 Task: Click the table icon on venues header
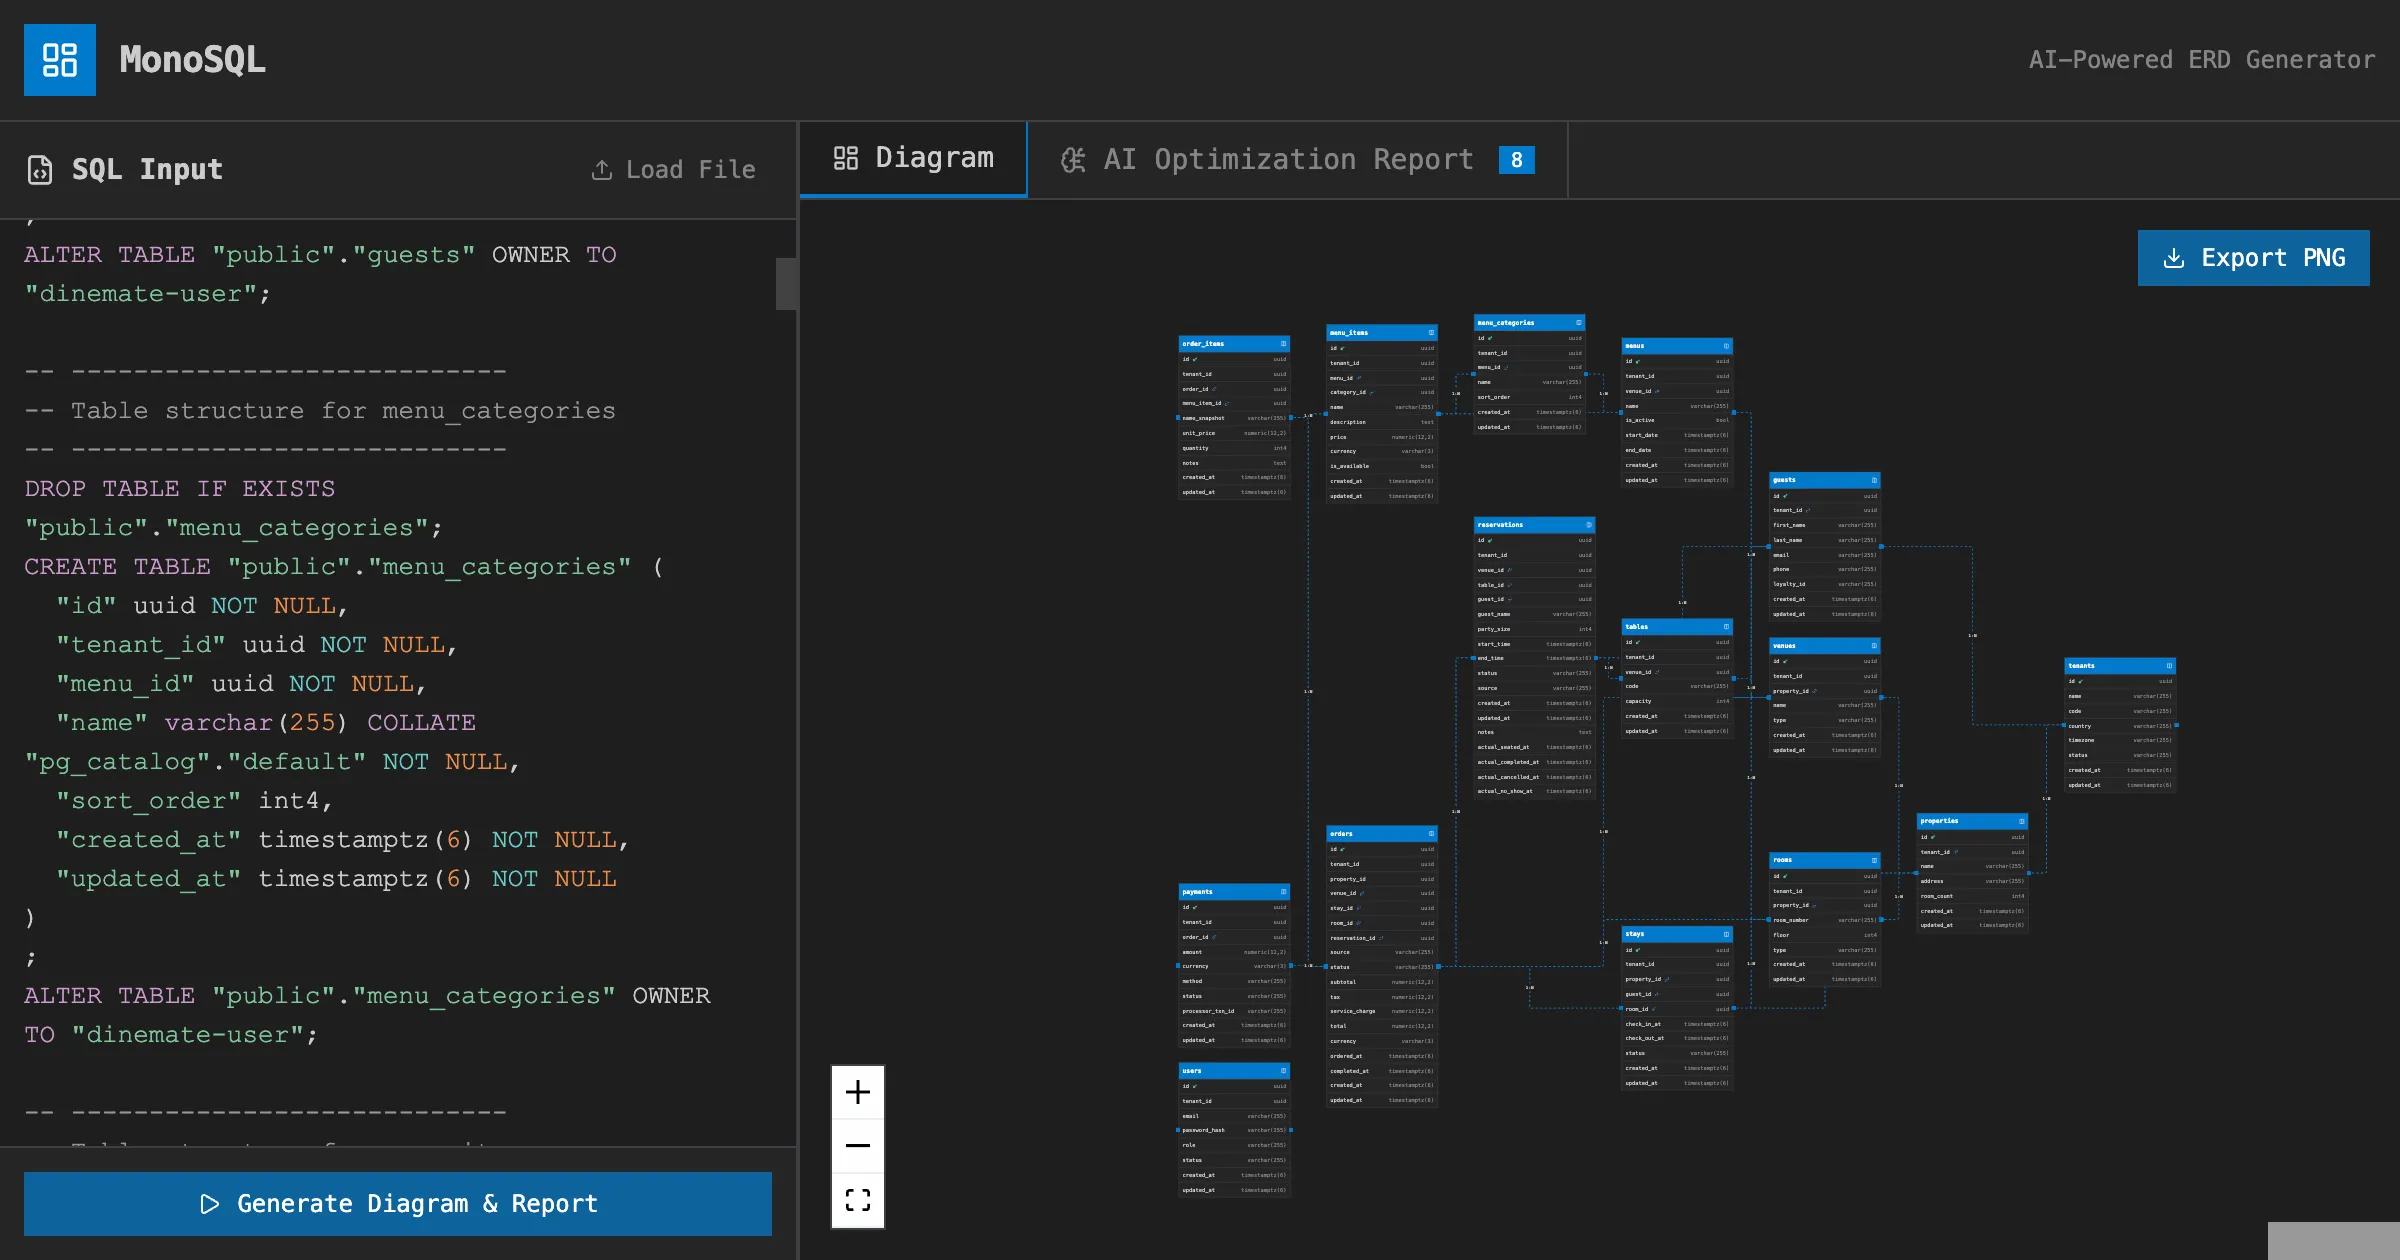(1874, 646)
